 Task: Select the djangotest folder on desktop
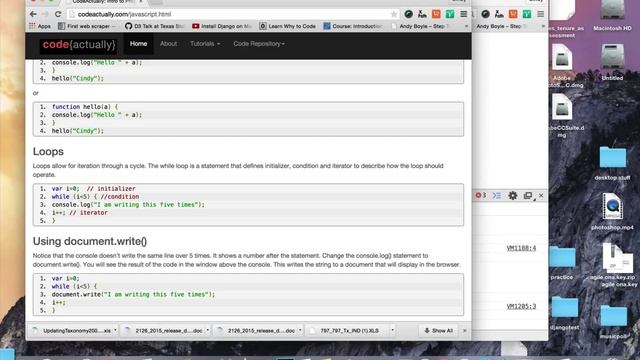pos(564,312)
